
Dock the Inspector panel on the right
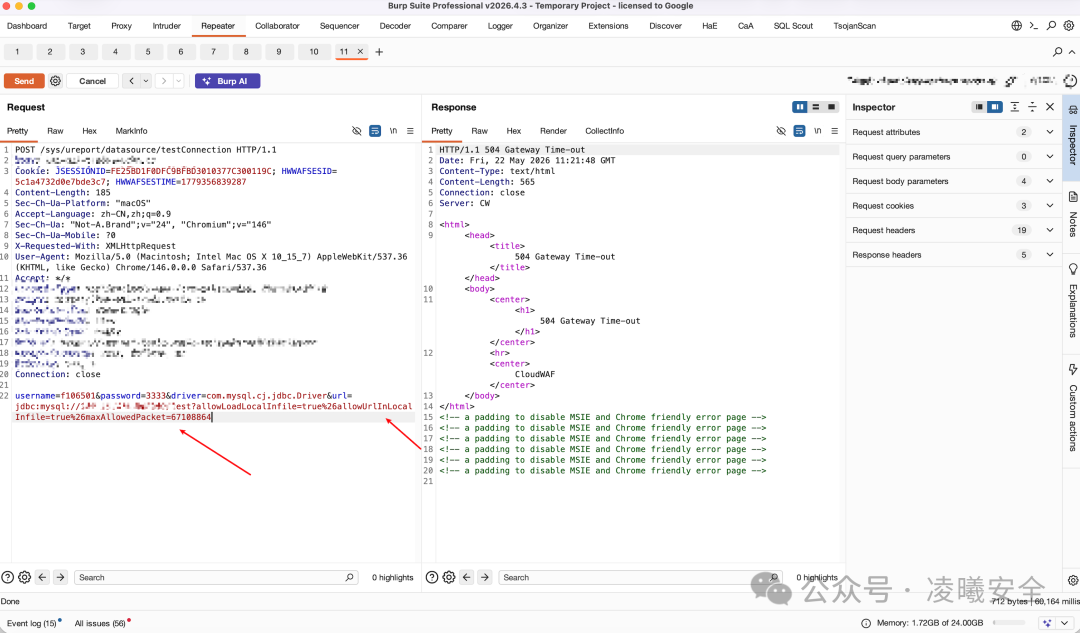[x=995, y=107]
